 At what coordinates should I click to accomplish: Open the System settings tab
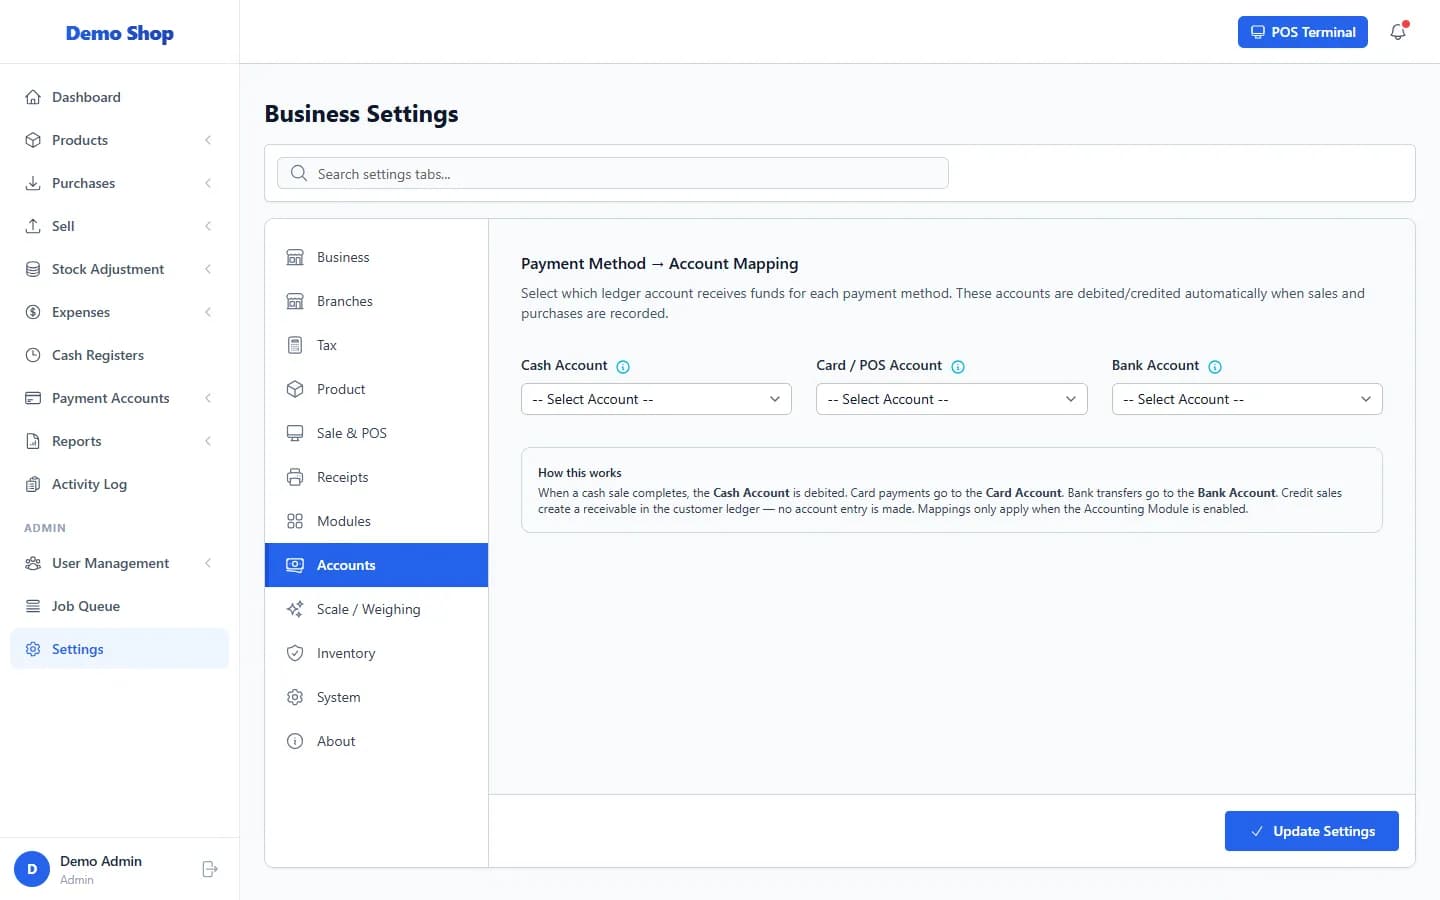[x=376, y=697]
